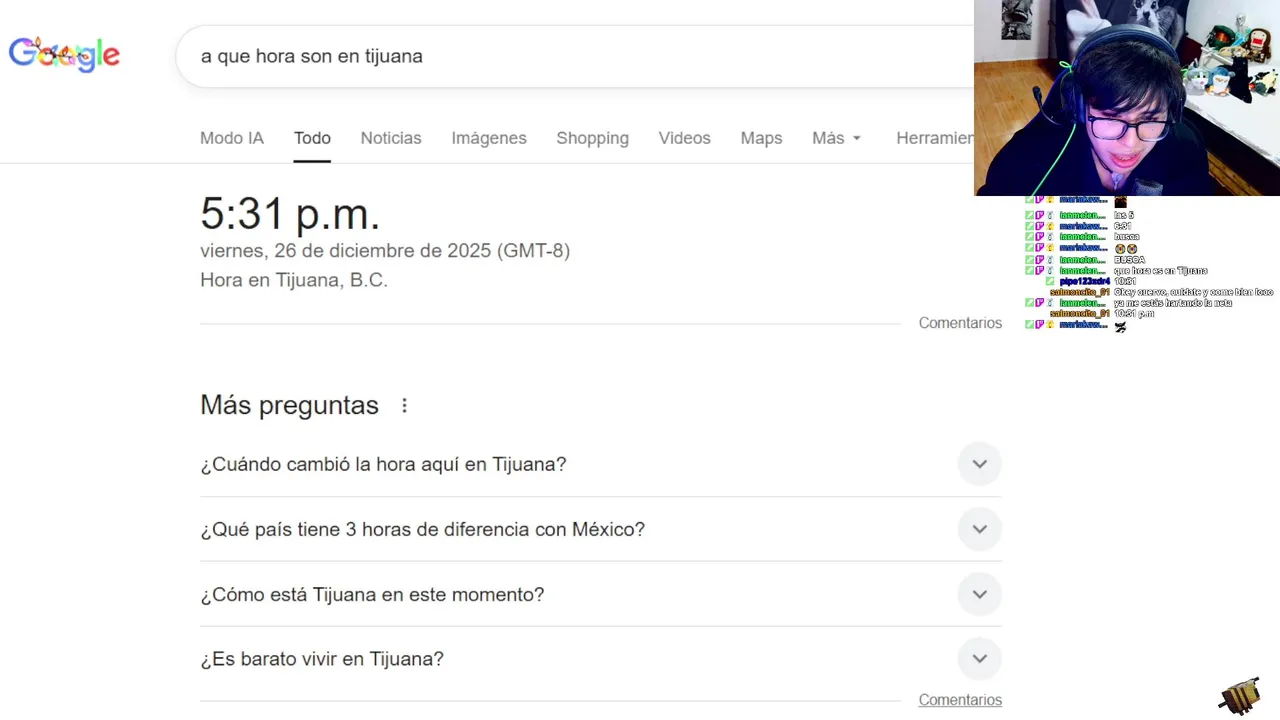
Task: Focus the search box with Tijuana query
Action: (x=575, y=56)
